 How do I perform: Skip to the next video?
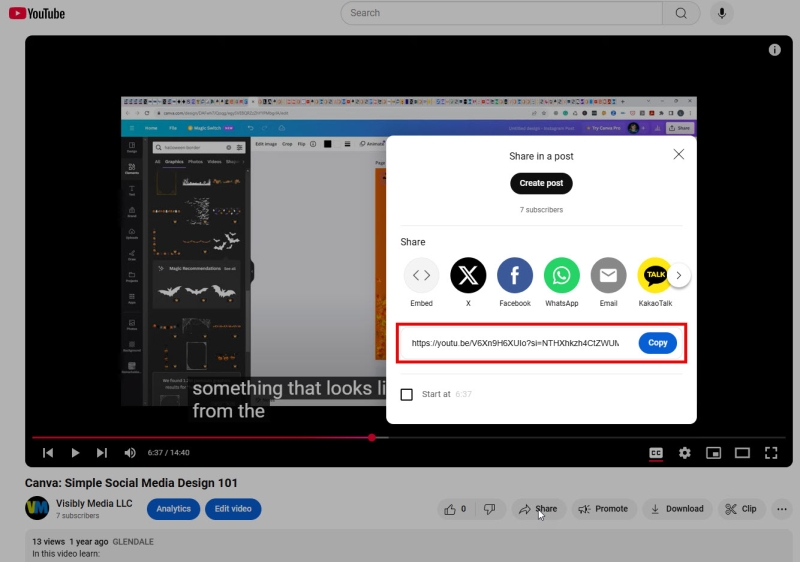(102, 452)
